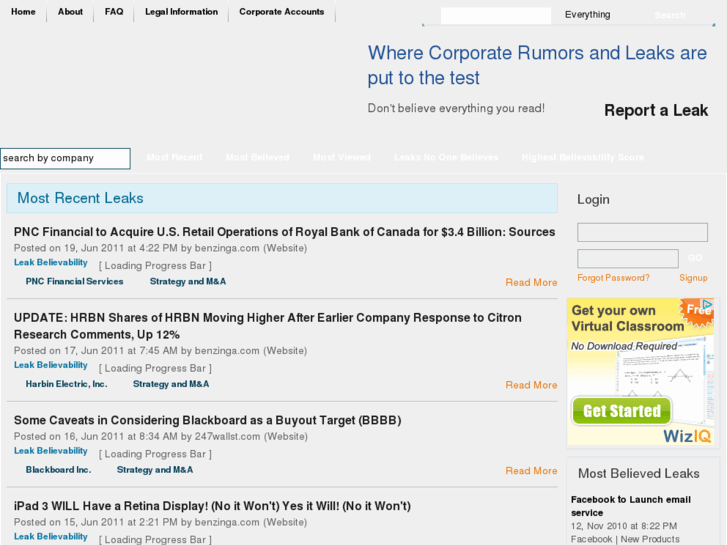Click Blackboard story Loading Progress Bar placeholder
Screen dimensions: 727x545
(x=155, y=454)
